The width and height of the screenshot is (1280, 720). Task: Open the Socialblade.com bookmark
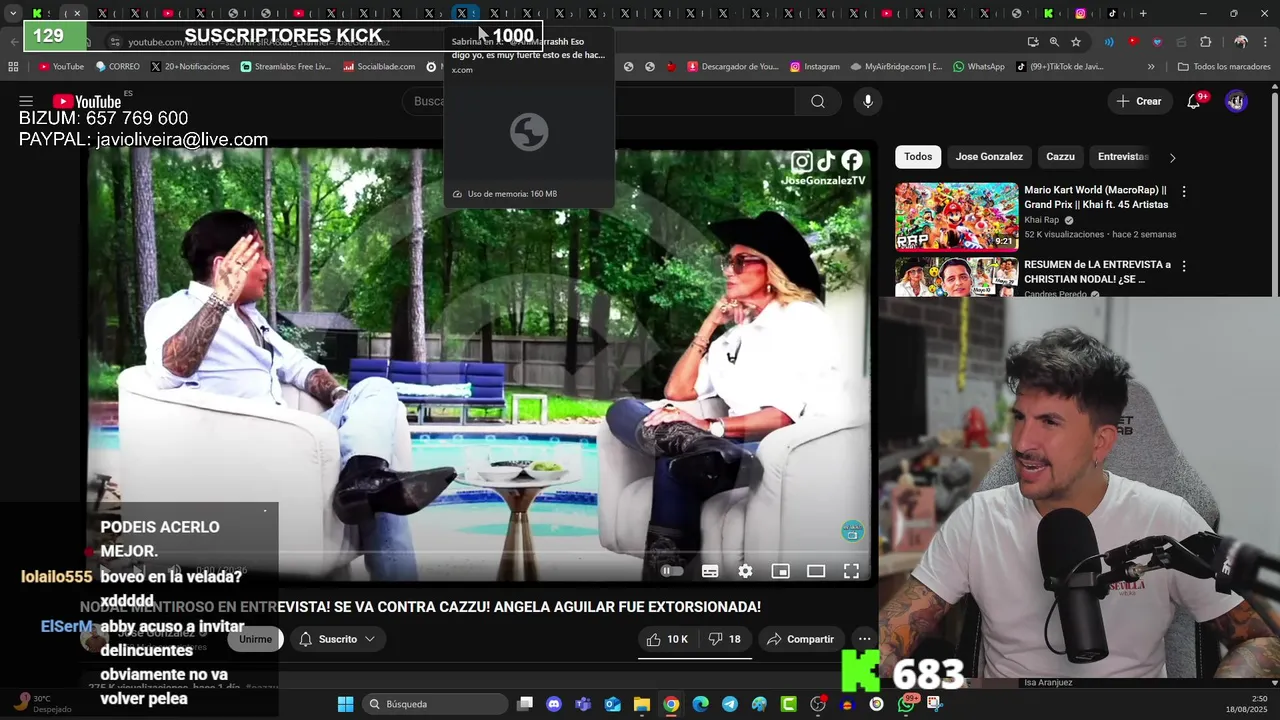[379, 67]
